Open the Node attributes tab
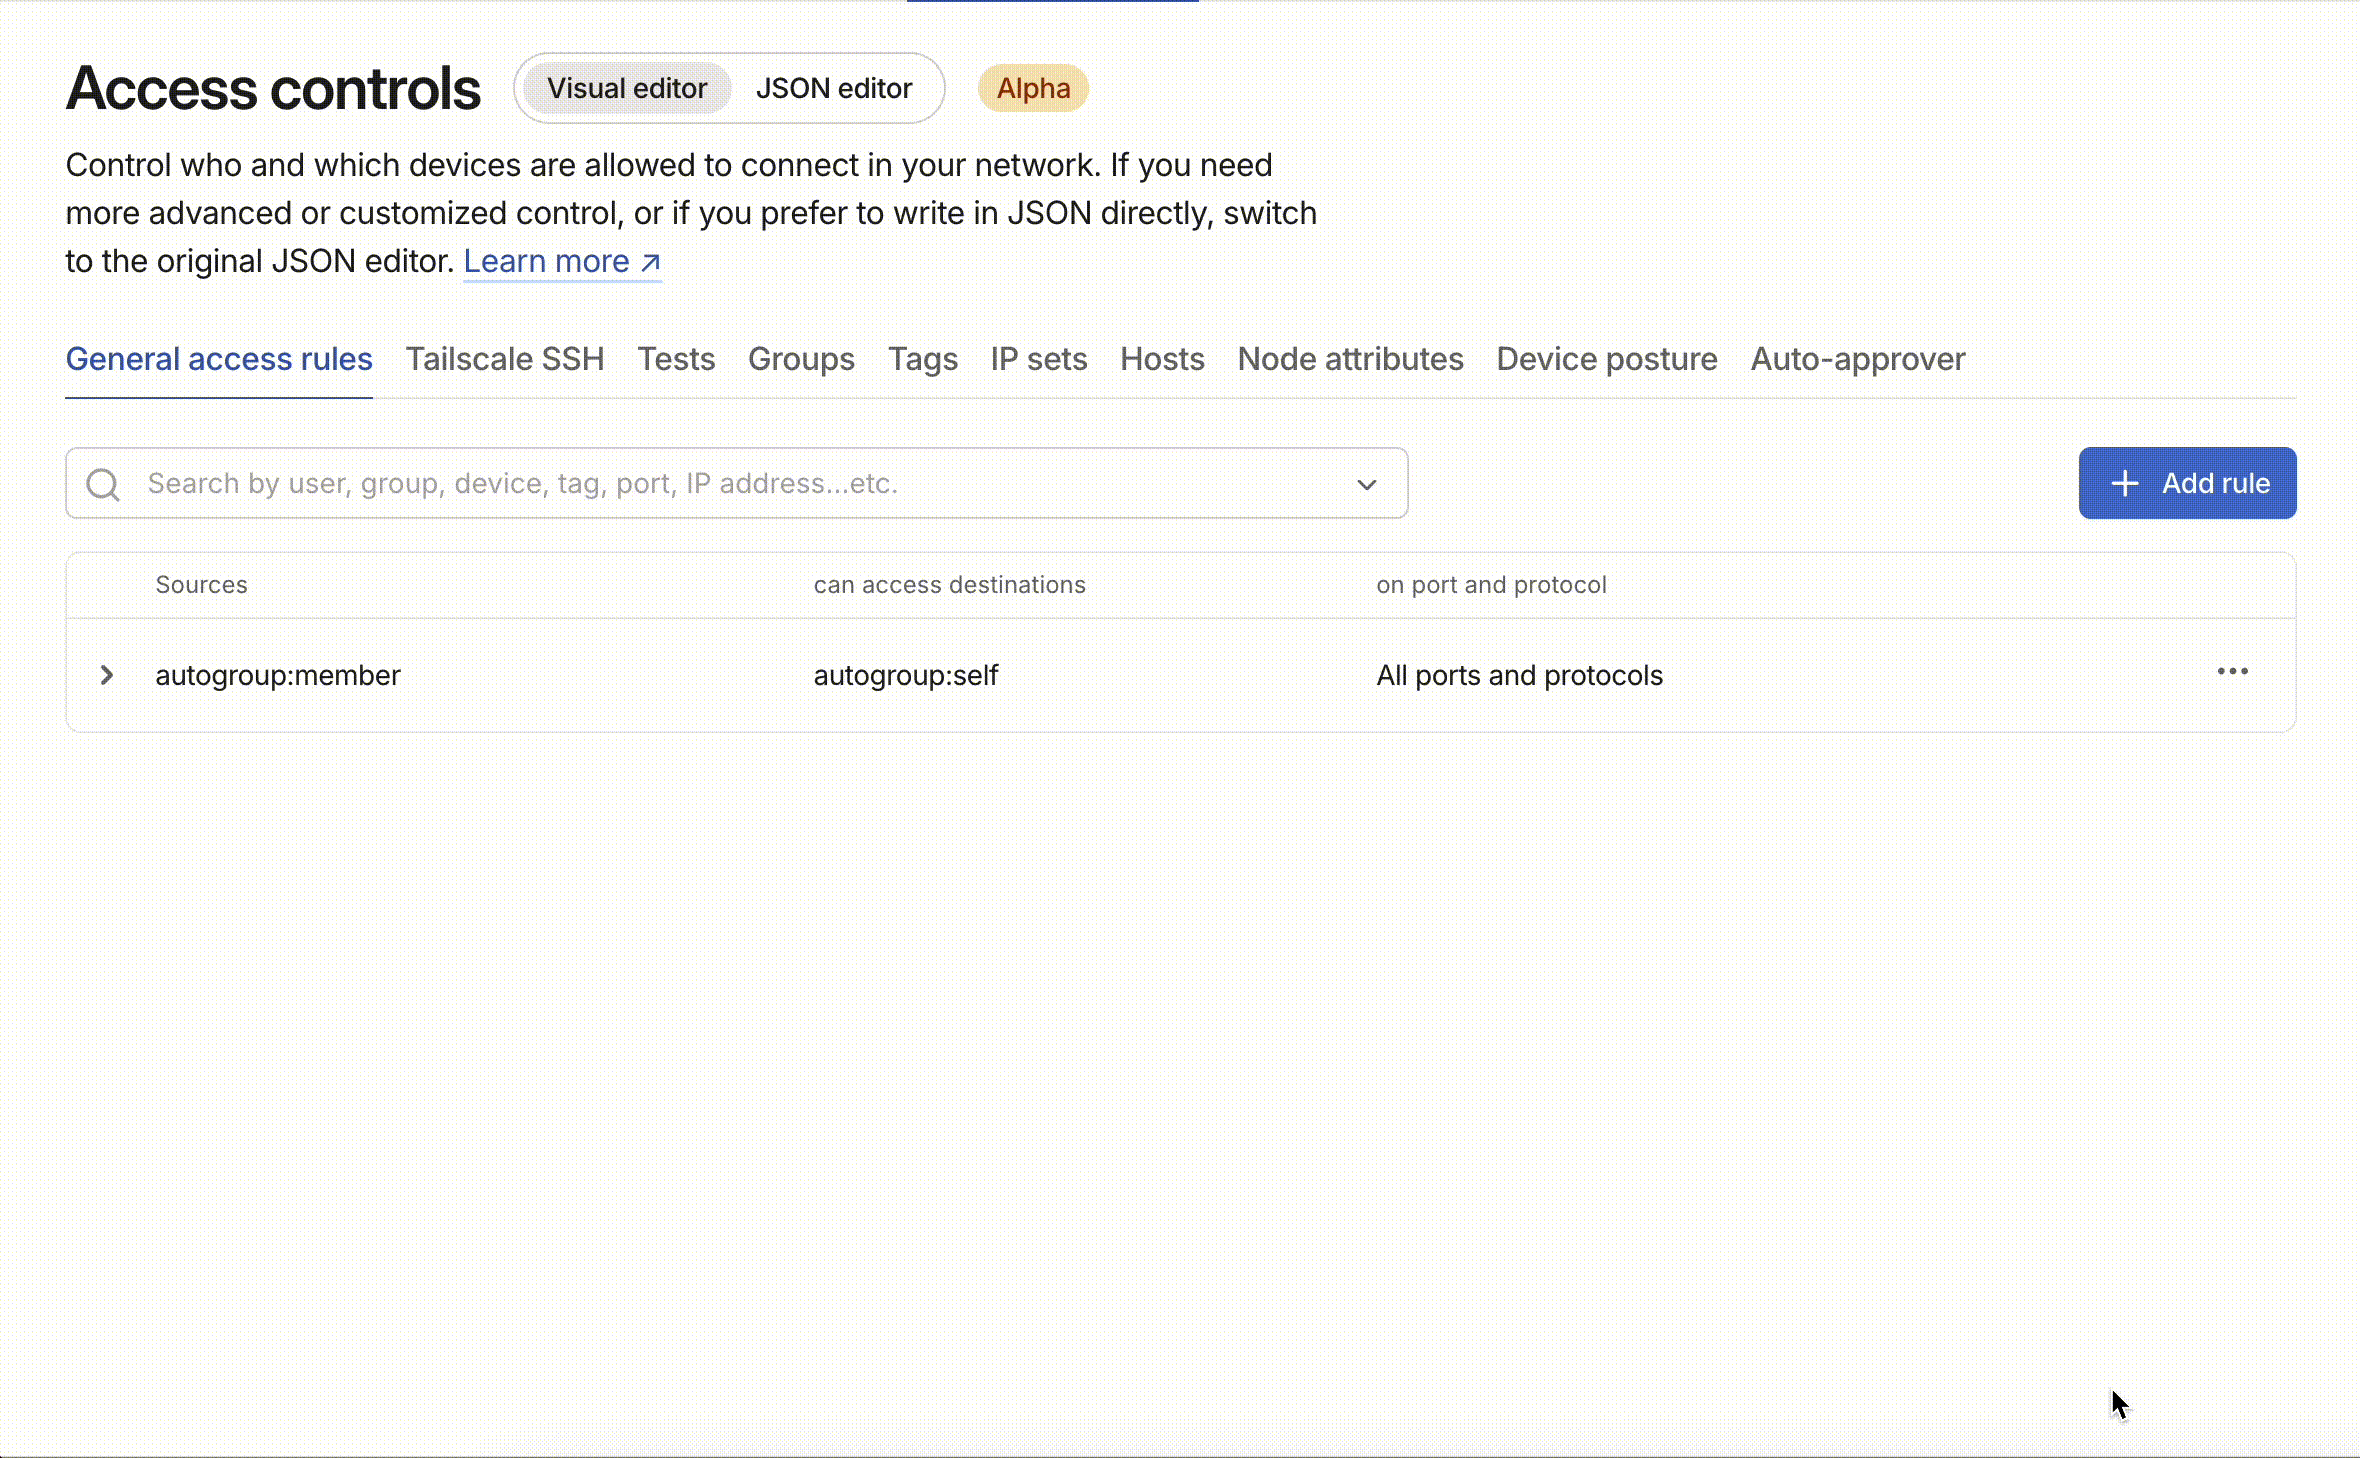This screenshot has height=1458, width=2360. [x=1350, y=359]
